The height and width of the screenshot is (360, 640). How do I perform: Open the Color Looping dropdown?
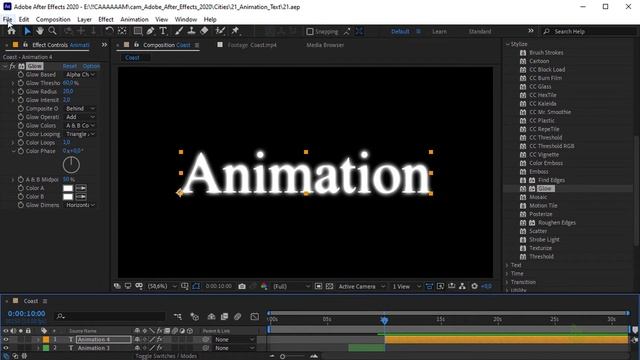80,134
